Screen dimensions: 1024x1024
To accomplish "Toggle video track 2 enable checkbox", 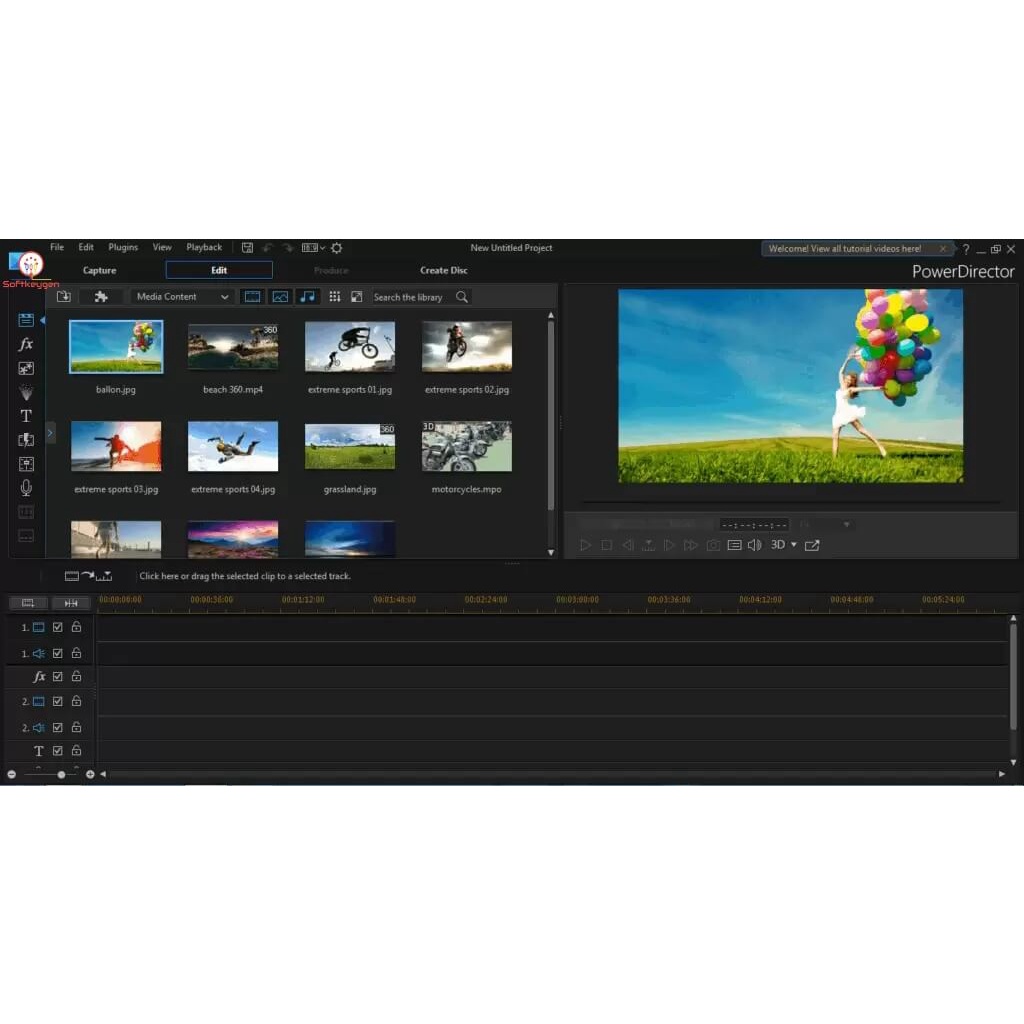I will 57,701.
